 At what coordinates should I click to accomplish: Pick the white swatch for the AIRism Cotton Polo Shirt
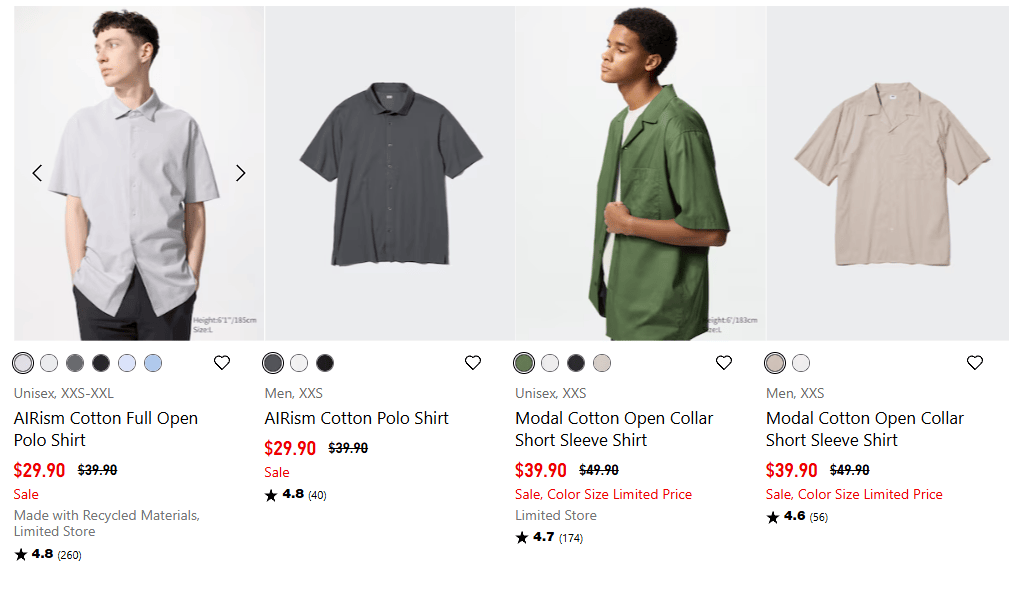tap(299, 363)
